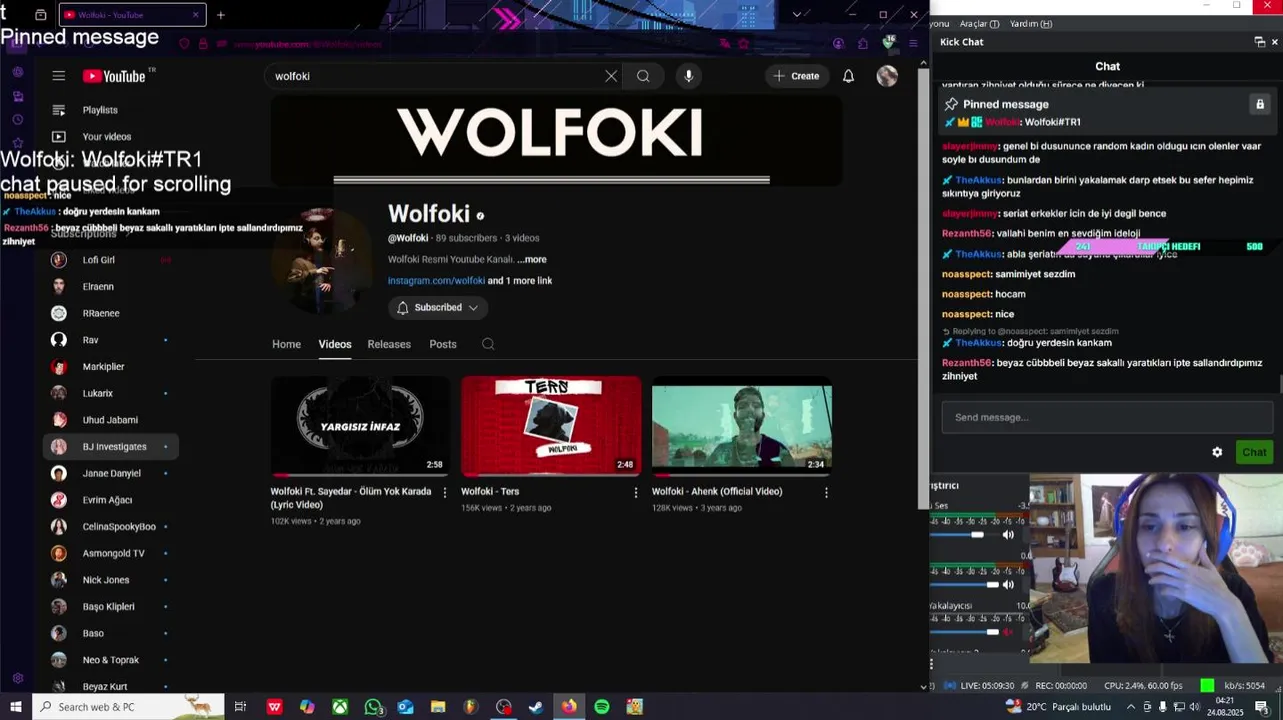Mute the second audio mixer channel

pos(1008,584)
